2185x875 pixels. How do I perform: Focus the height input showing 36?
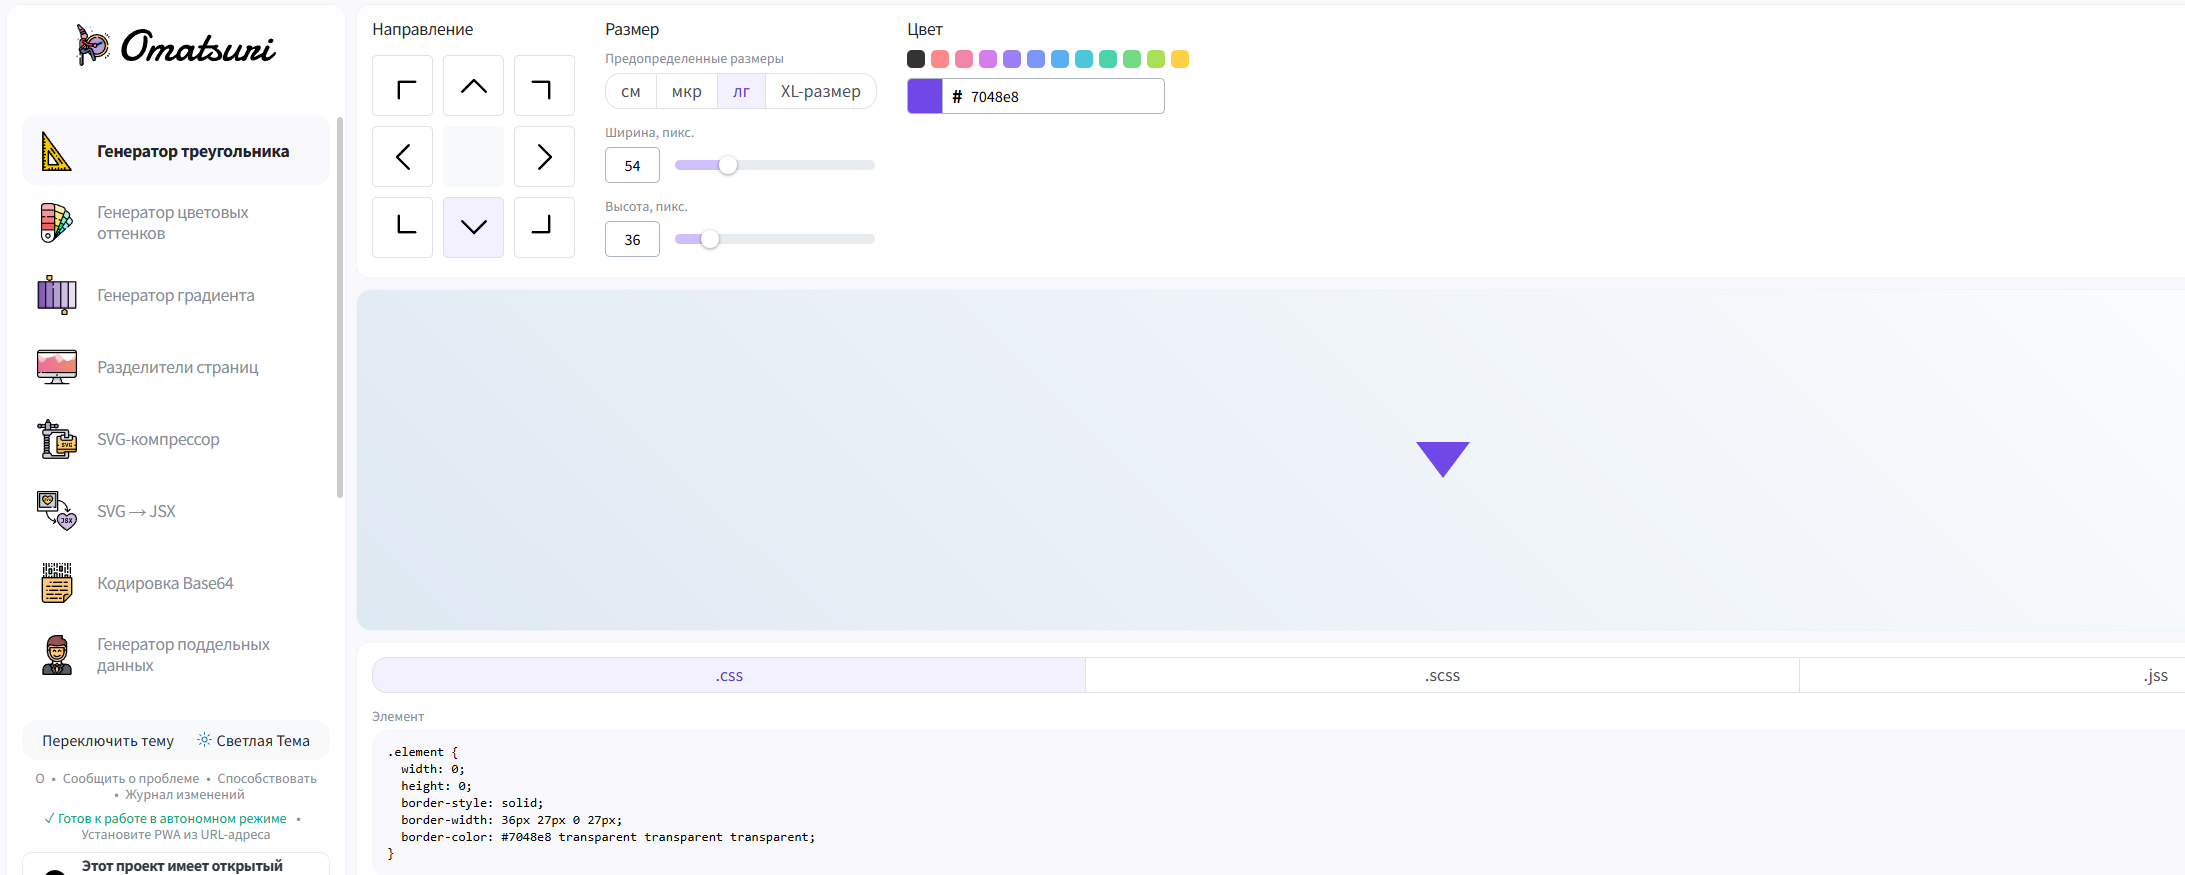tap(632, 239)
